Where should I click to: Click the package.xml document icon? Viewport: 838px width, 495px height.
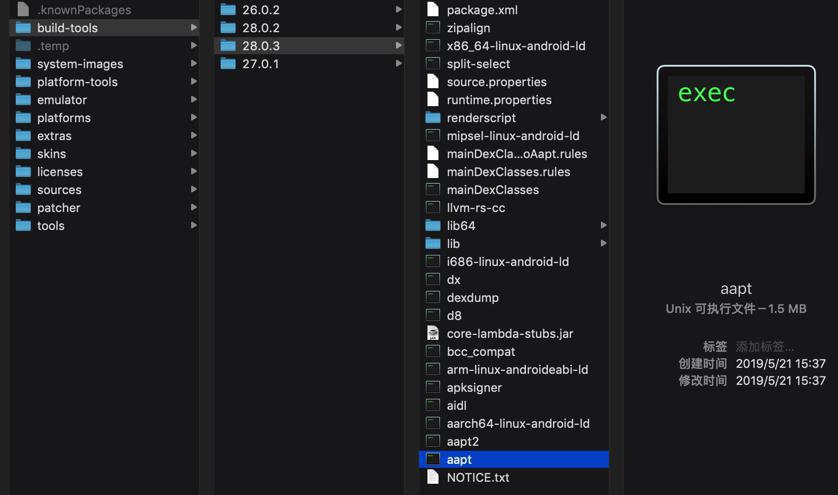coord(433,10)
